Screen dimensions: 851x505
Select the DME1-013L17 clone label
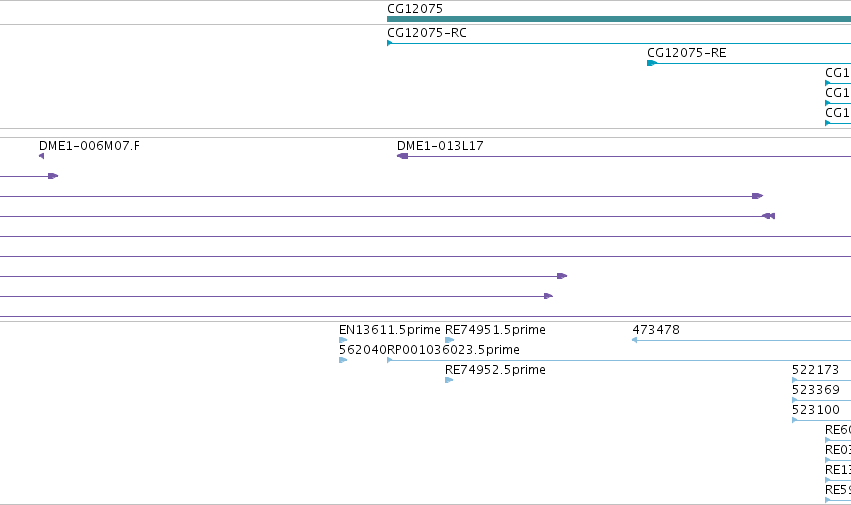(440, 146)
